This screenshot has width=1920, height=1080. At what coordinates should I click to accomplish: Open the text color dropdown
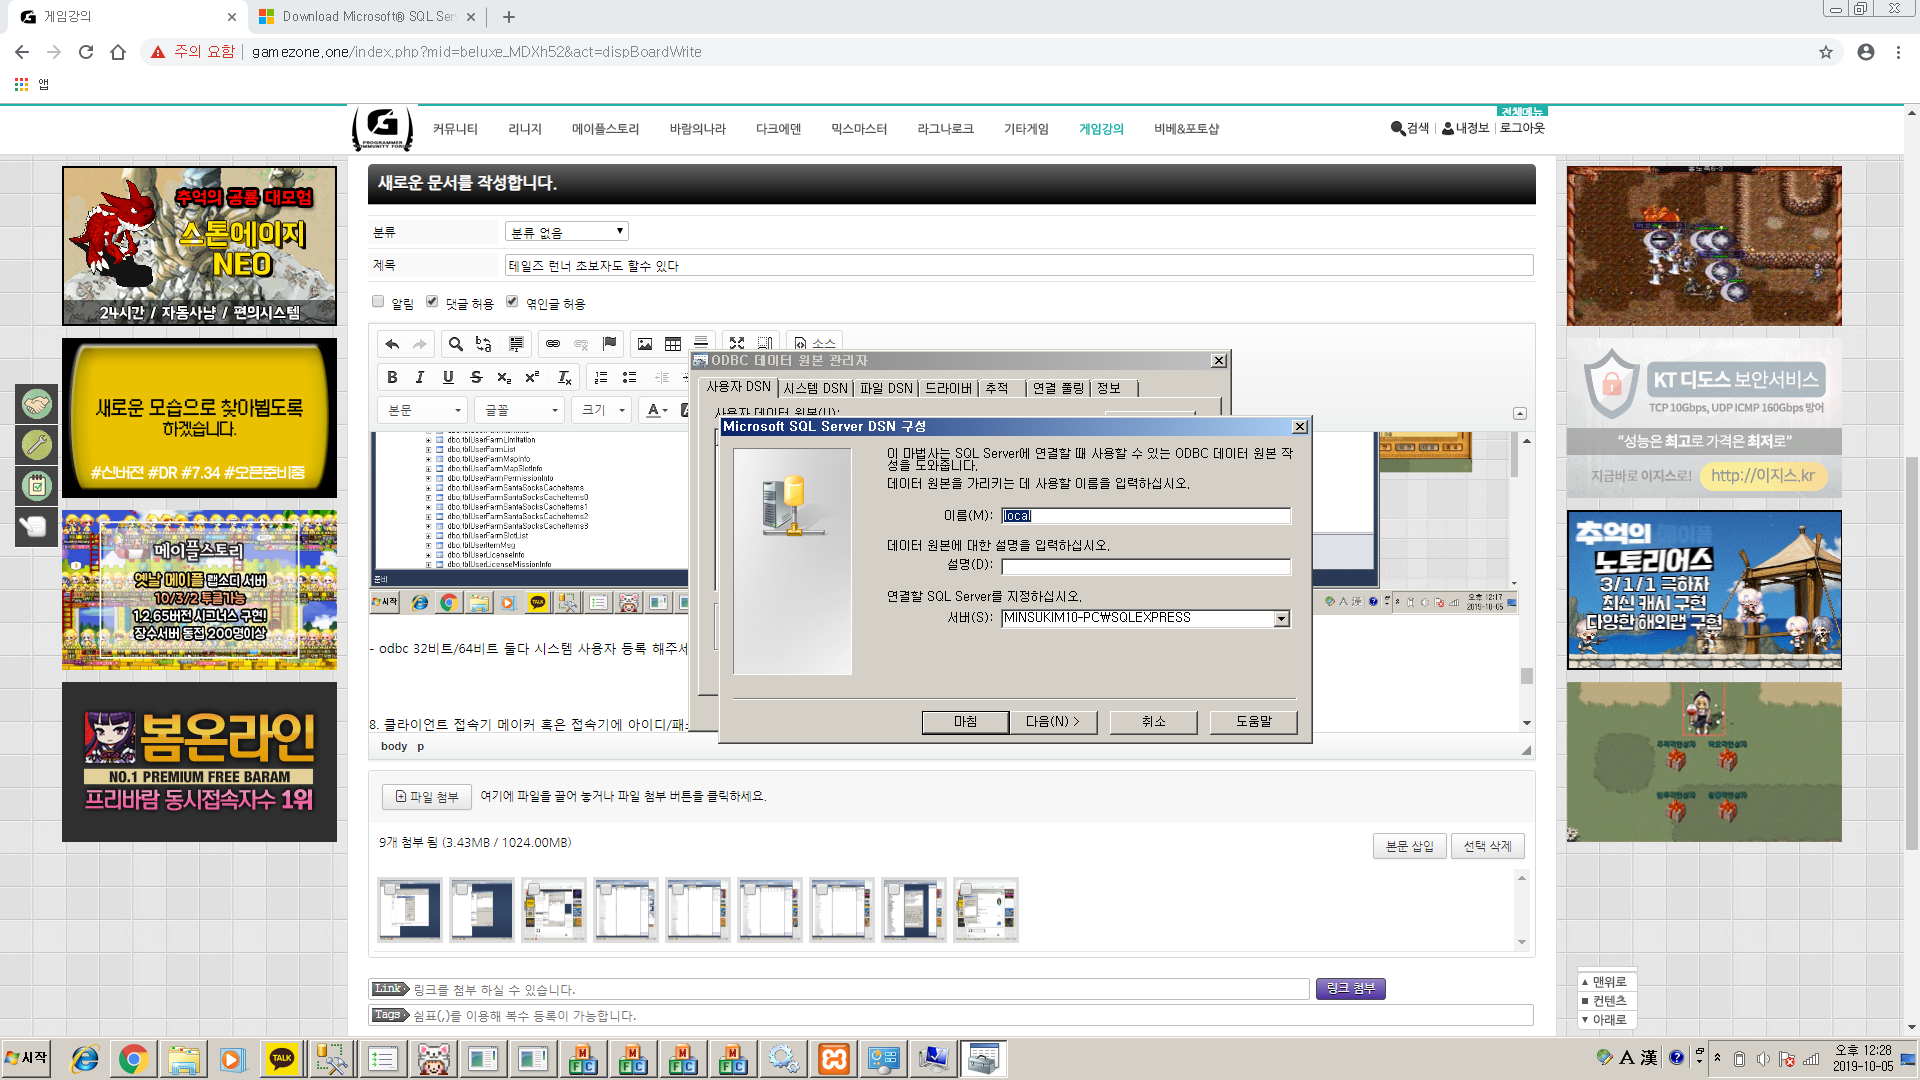point(656,410)
